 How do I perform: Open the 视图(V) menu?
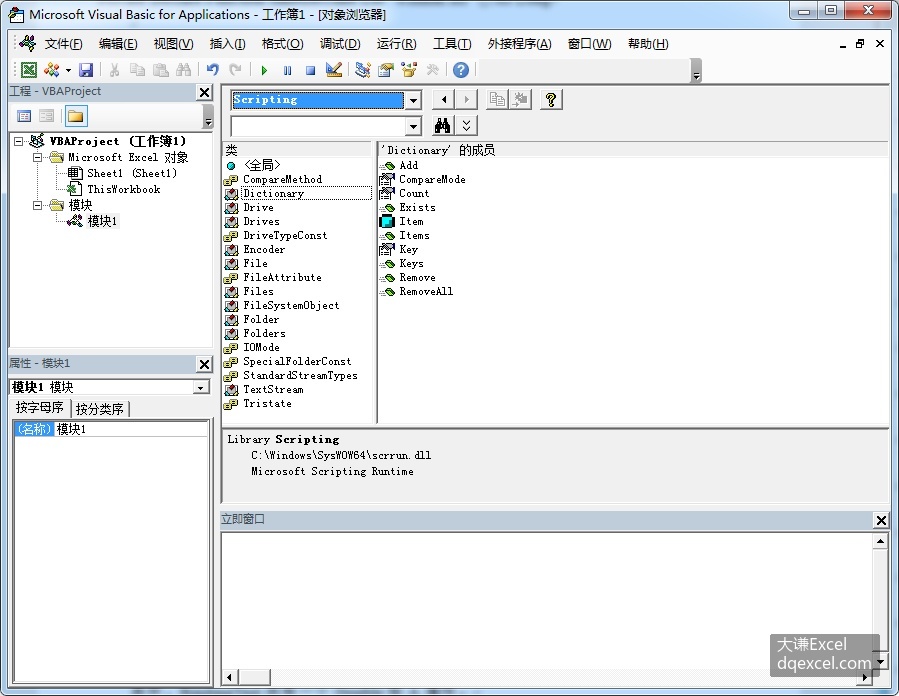[173, 44]
